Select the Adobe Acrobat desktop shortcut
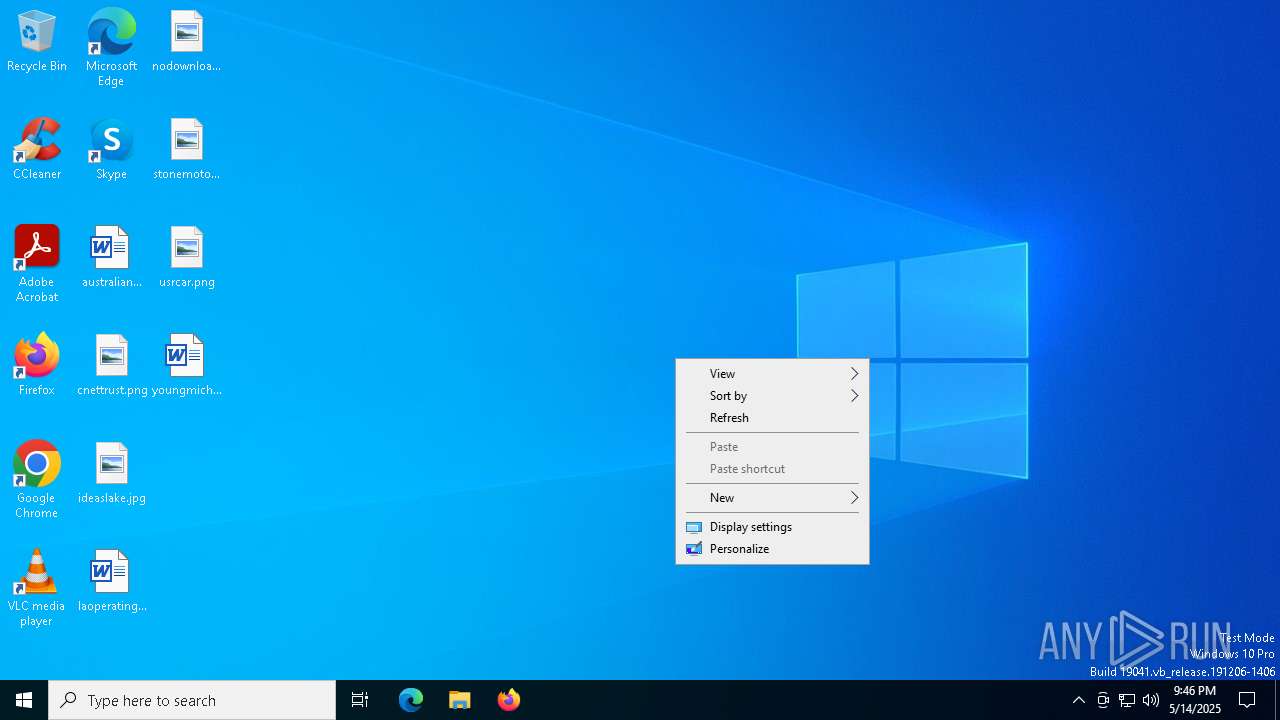Image resolution: width=1280 pixels, height=720 pixels. coord(37,264)
